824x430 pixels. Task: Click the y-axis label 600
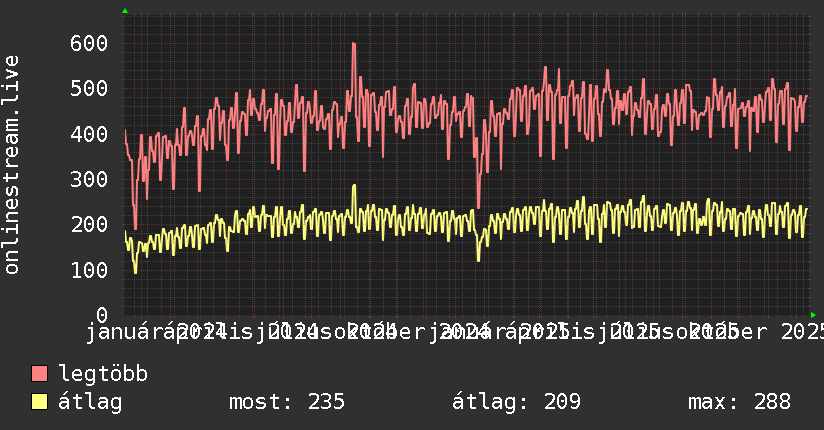89,43
